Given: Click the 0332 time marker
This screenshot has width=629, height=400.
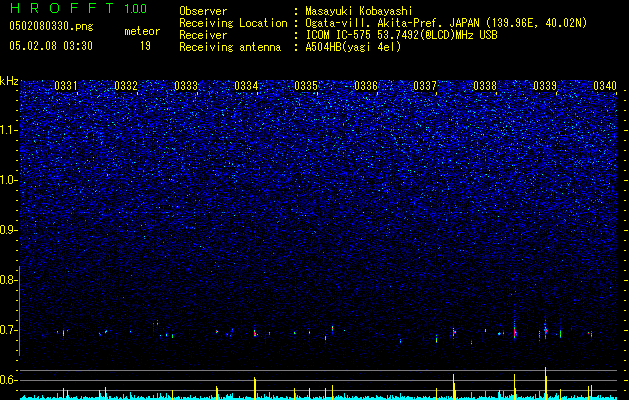Looking at the screenshot, I should [x=126, y=86].
